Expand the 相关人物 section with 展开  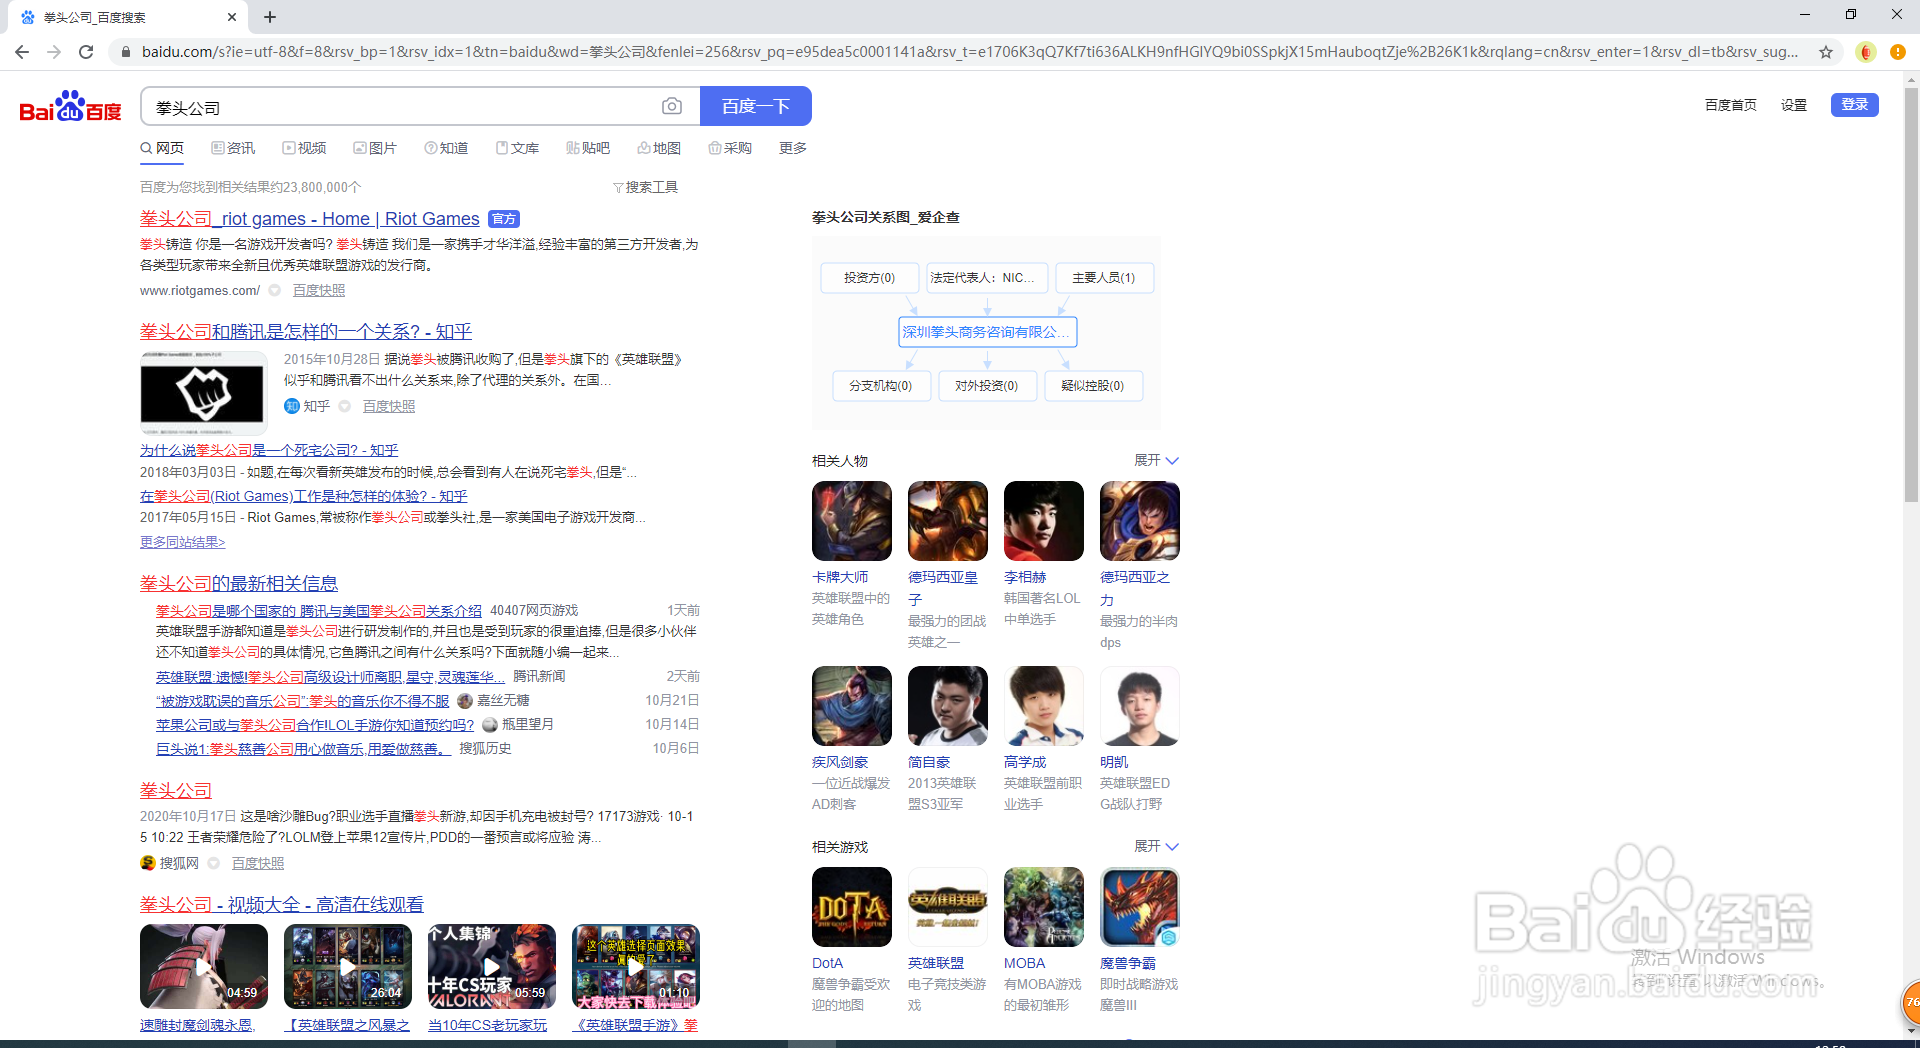[x=1155, y=460]
